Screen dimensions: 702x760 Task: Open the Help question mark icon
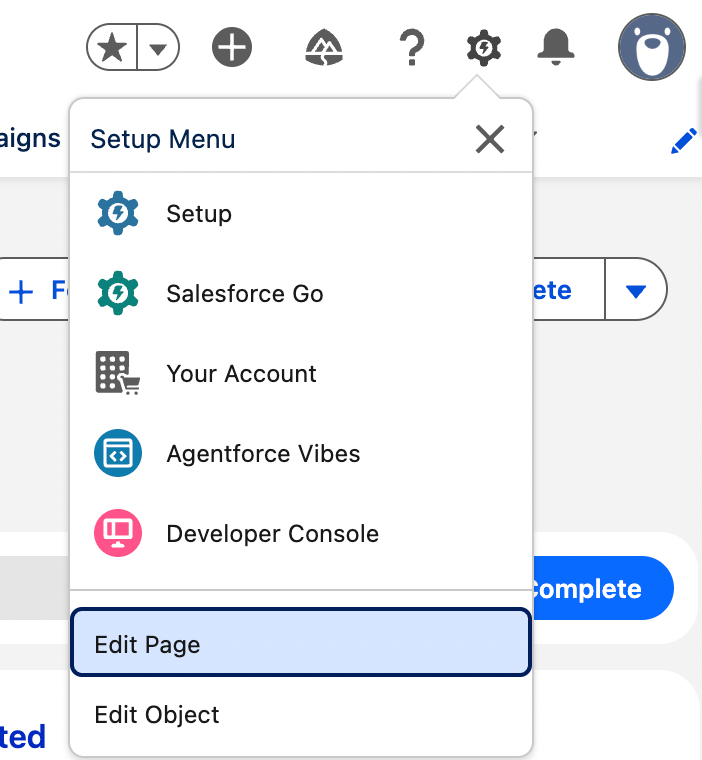(x=411, y=47)
